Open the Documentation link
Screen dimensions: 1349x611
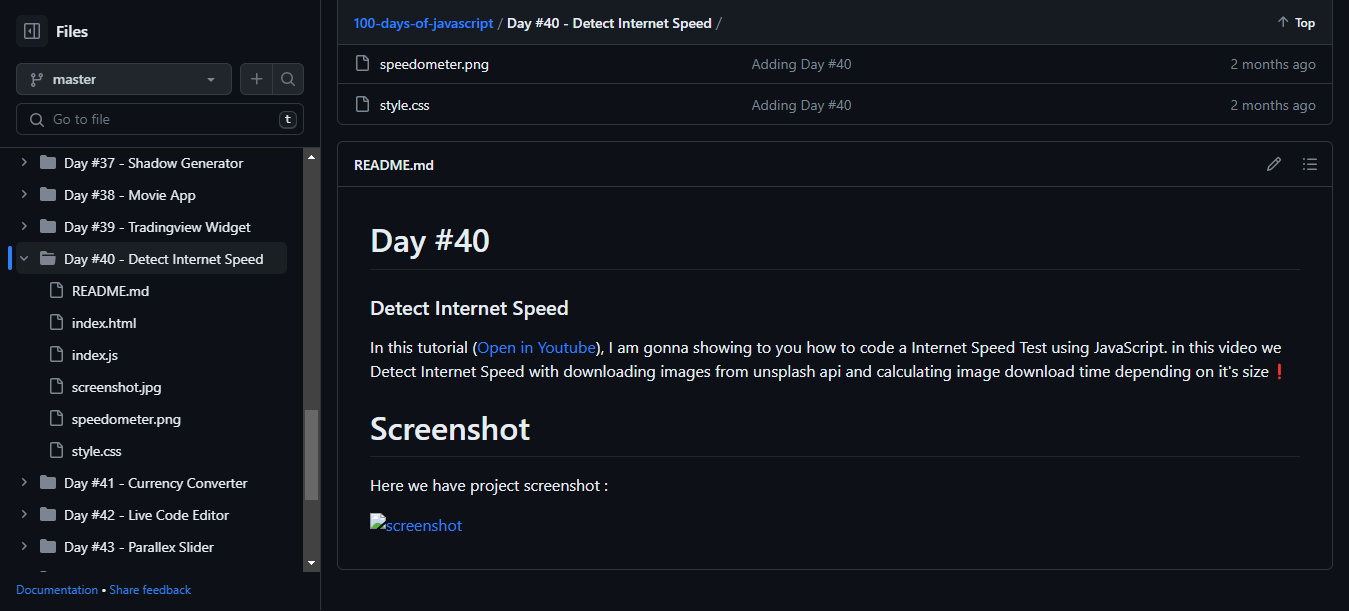click(57, 589)
